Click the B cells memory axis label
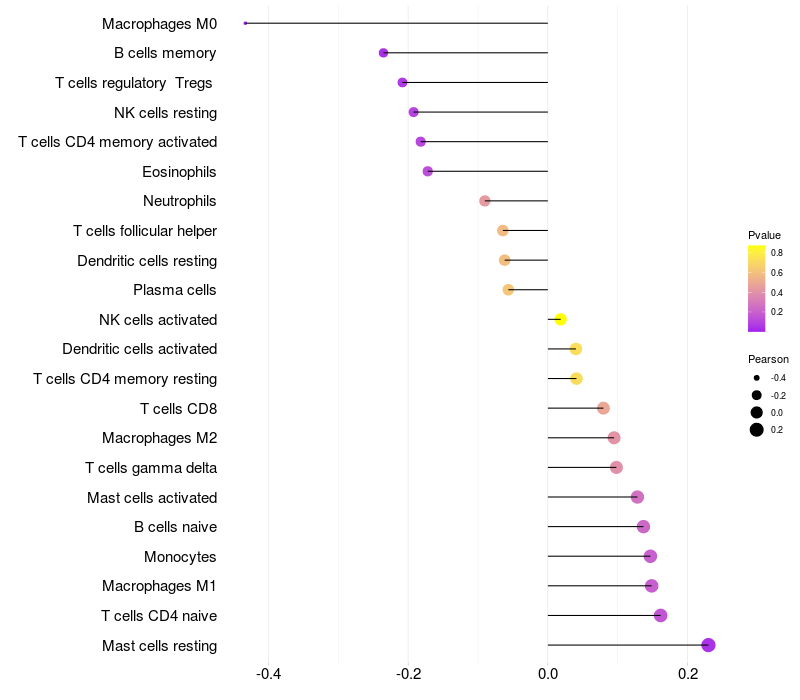The height and width of the screenshot is (700, 800). [166, 52]
